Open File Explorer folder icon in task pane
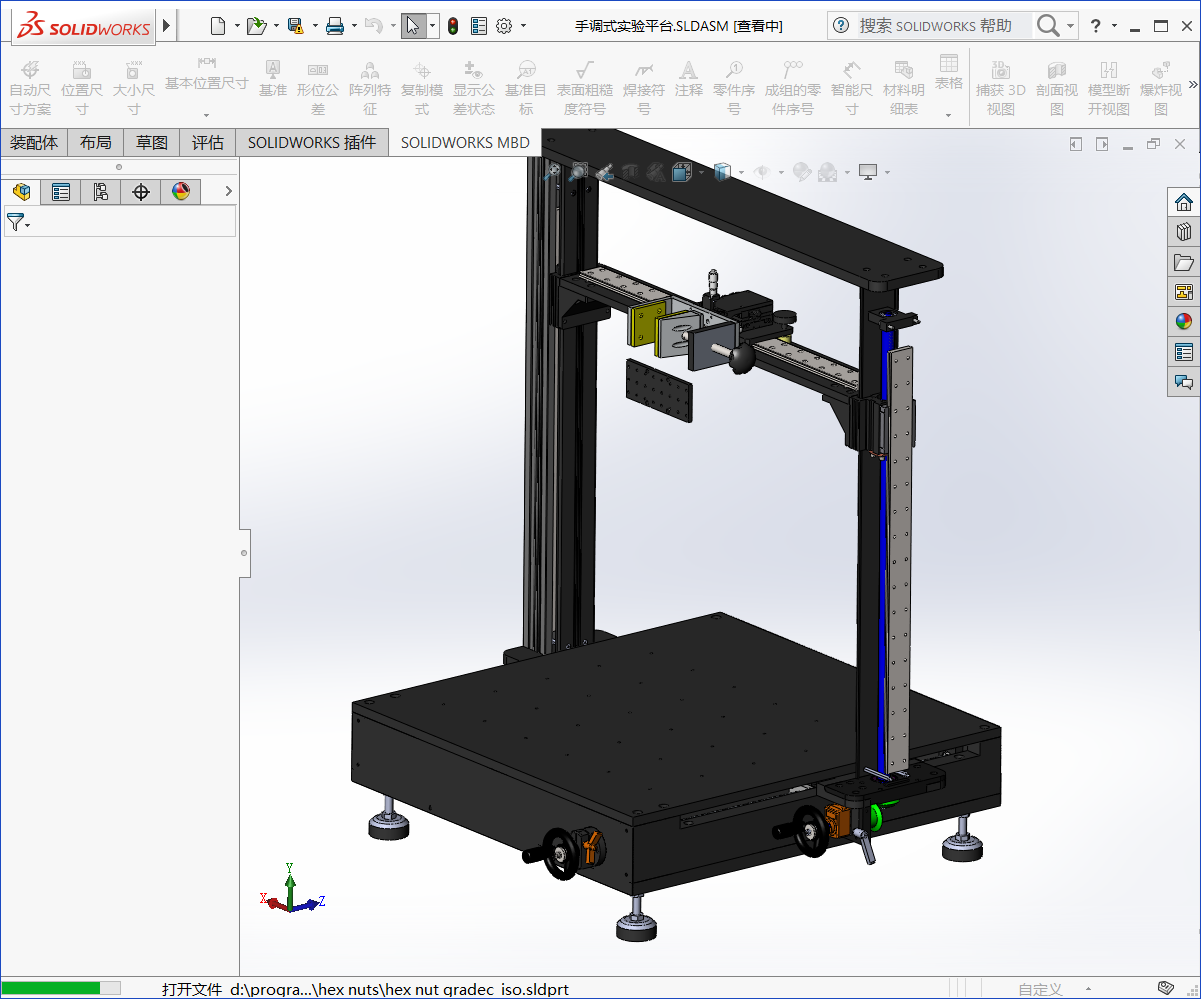This screenshot has width=1201, height=999. 1184,262
